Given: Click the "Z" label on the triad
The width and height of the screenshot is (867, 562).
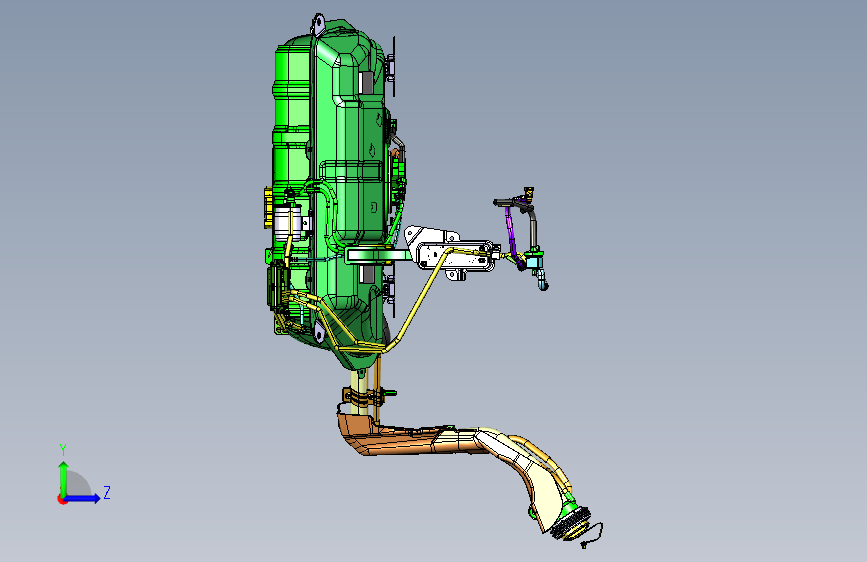Looking at the screenshot, I should click(107, 492).
